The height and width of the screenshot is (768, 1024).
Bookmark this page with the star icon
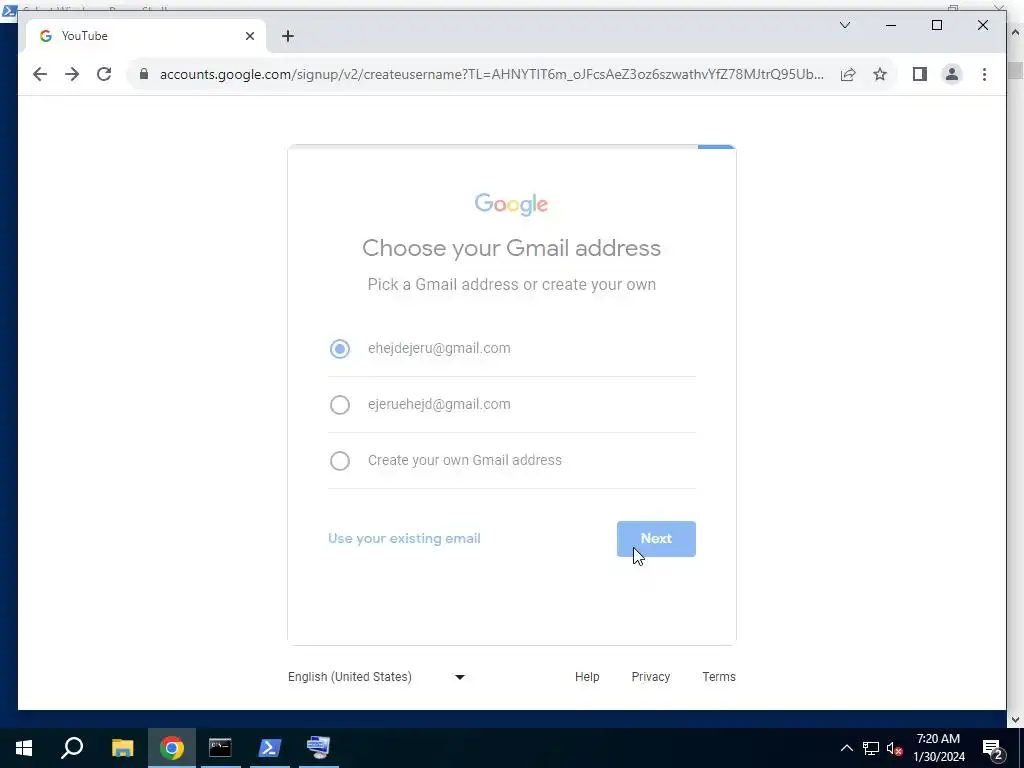click(880, 74)
